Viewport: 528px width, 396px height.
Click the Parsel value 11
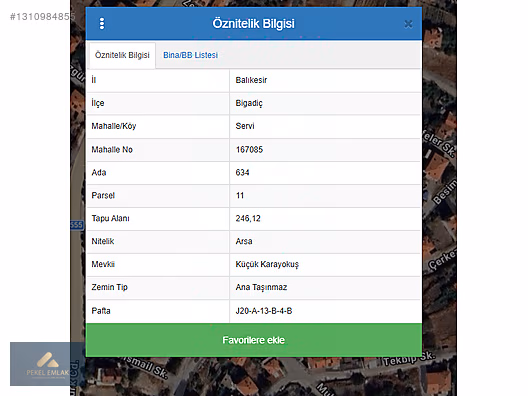[x=240, y=195]
